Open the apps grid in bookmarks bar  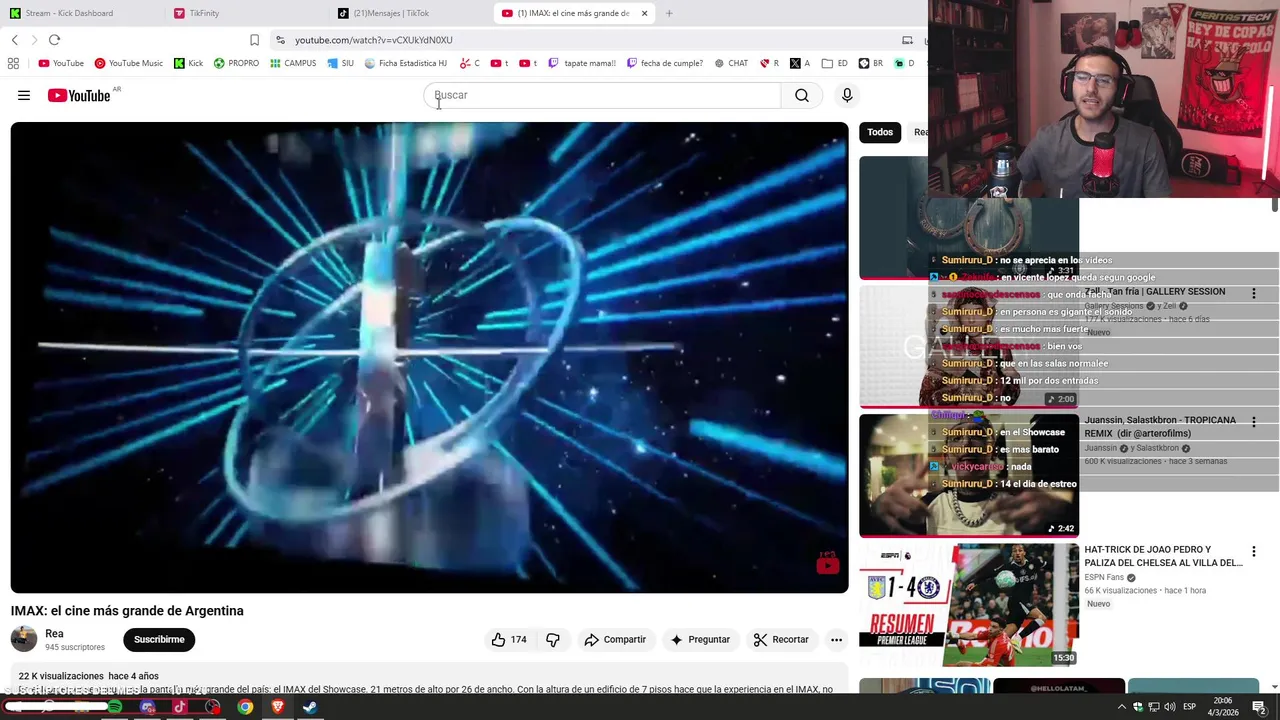(13, 63)
